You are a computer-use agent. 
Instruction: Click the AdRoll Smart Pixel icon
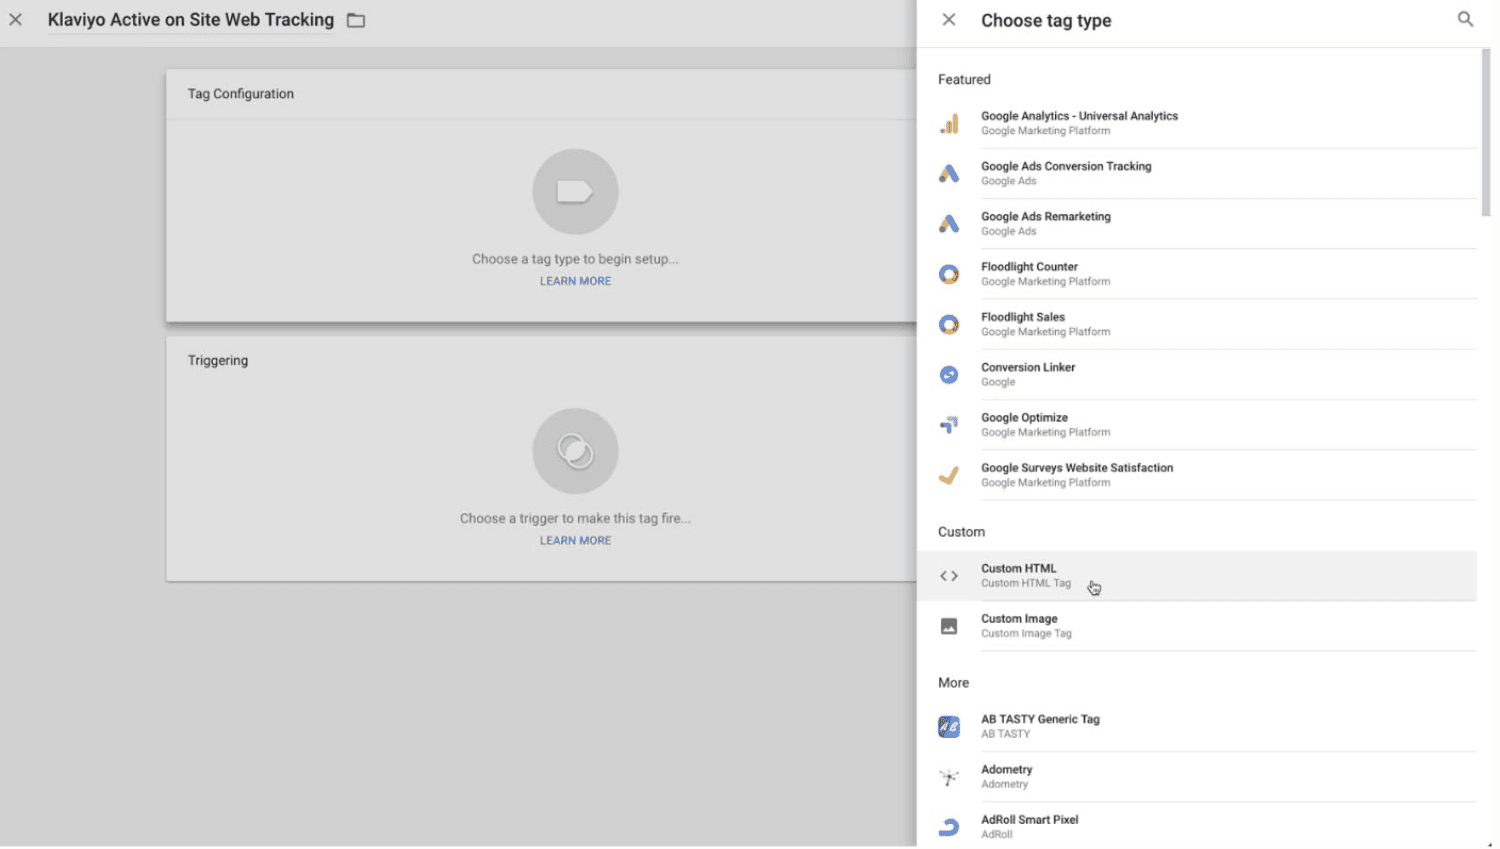tap(949, 827)
